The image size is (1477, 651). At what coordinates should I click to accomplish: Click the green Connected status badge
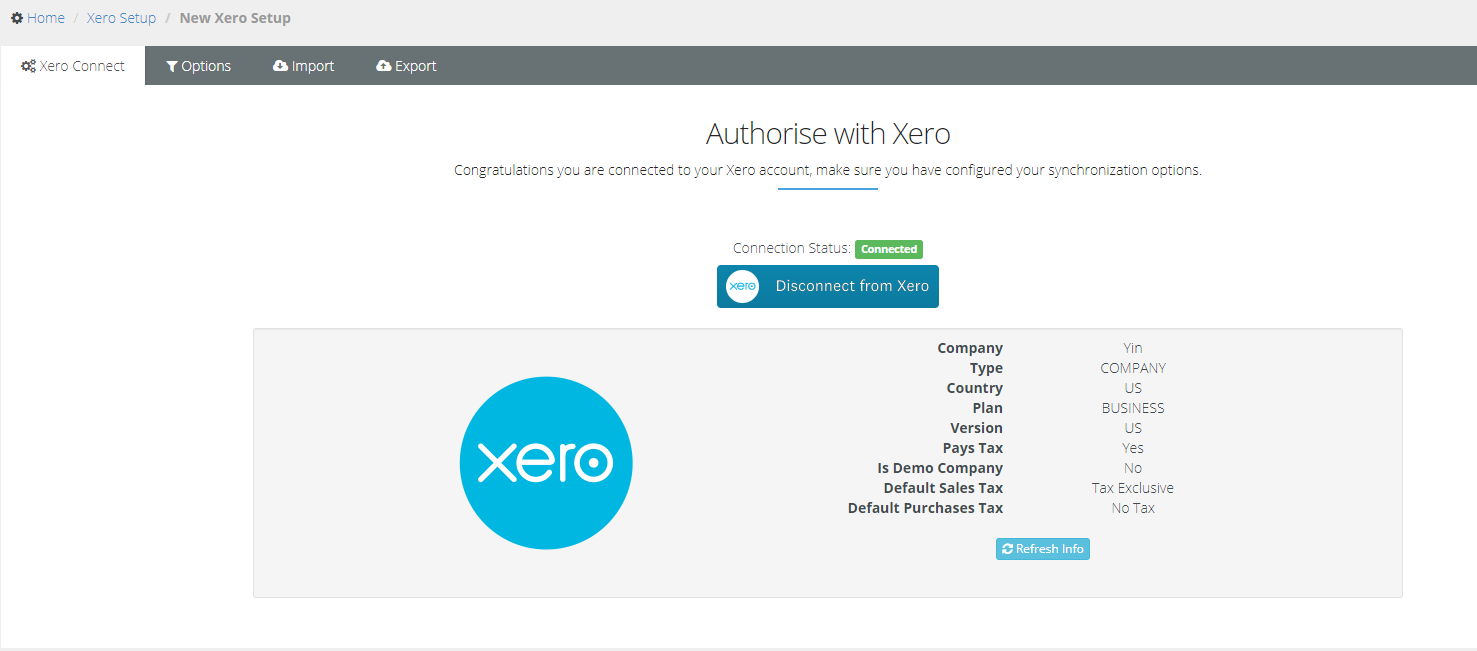pos(888,249)
